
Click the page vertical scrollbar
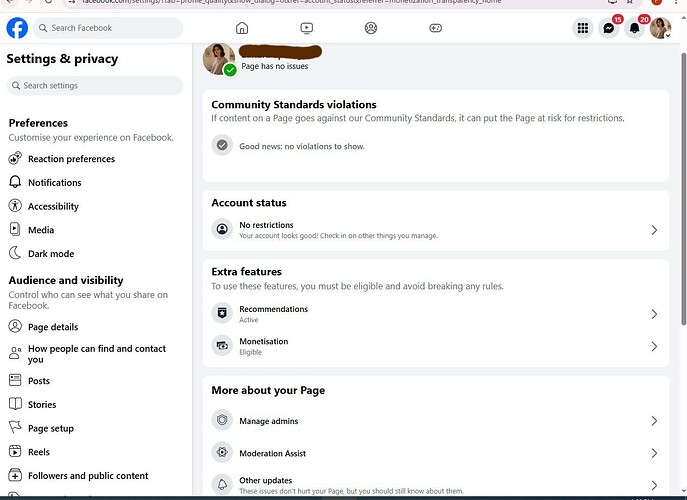pyautogui.click(x=683, y=188)
